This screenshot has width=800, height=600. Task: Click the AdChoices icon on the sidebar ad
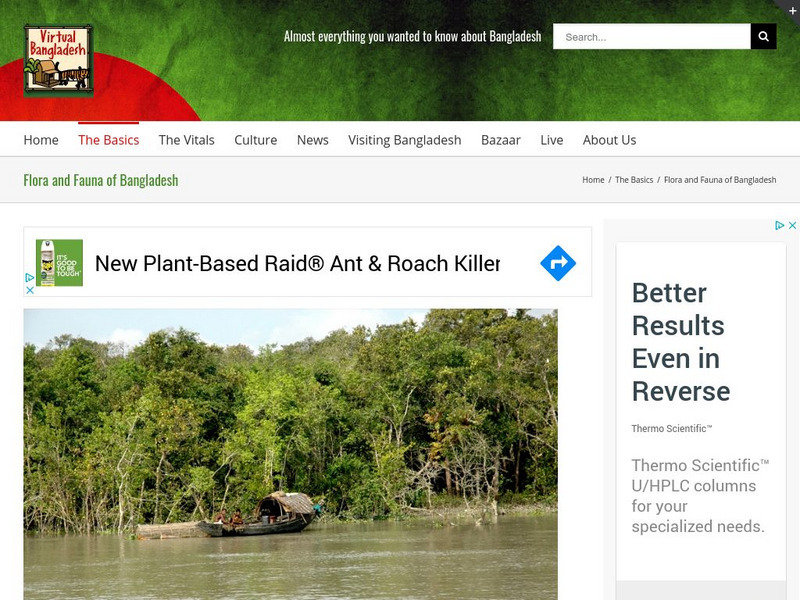[780, 225]
